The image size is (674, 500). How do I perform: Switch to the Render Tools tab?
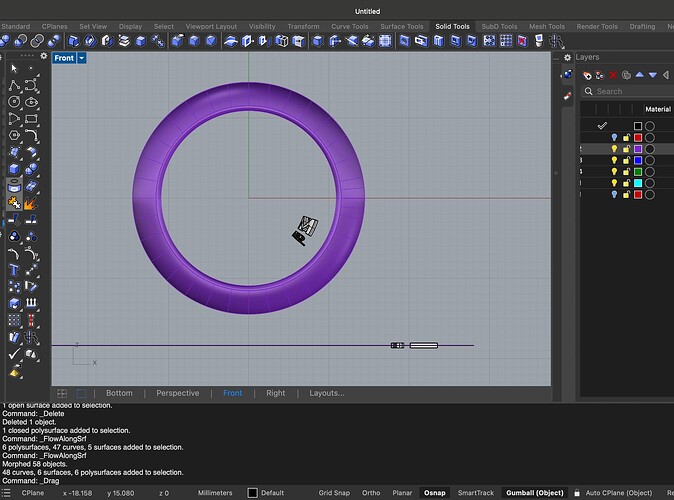pyautogui.click(x=597, y=26)
